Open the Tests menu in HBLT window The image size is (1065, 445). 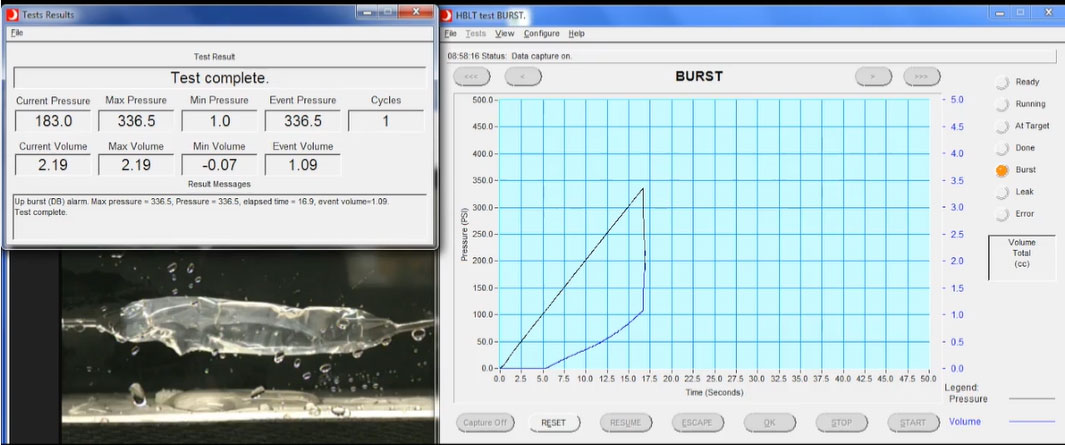click(475, 33)
